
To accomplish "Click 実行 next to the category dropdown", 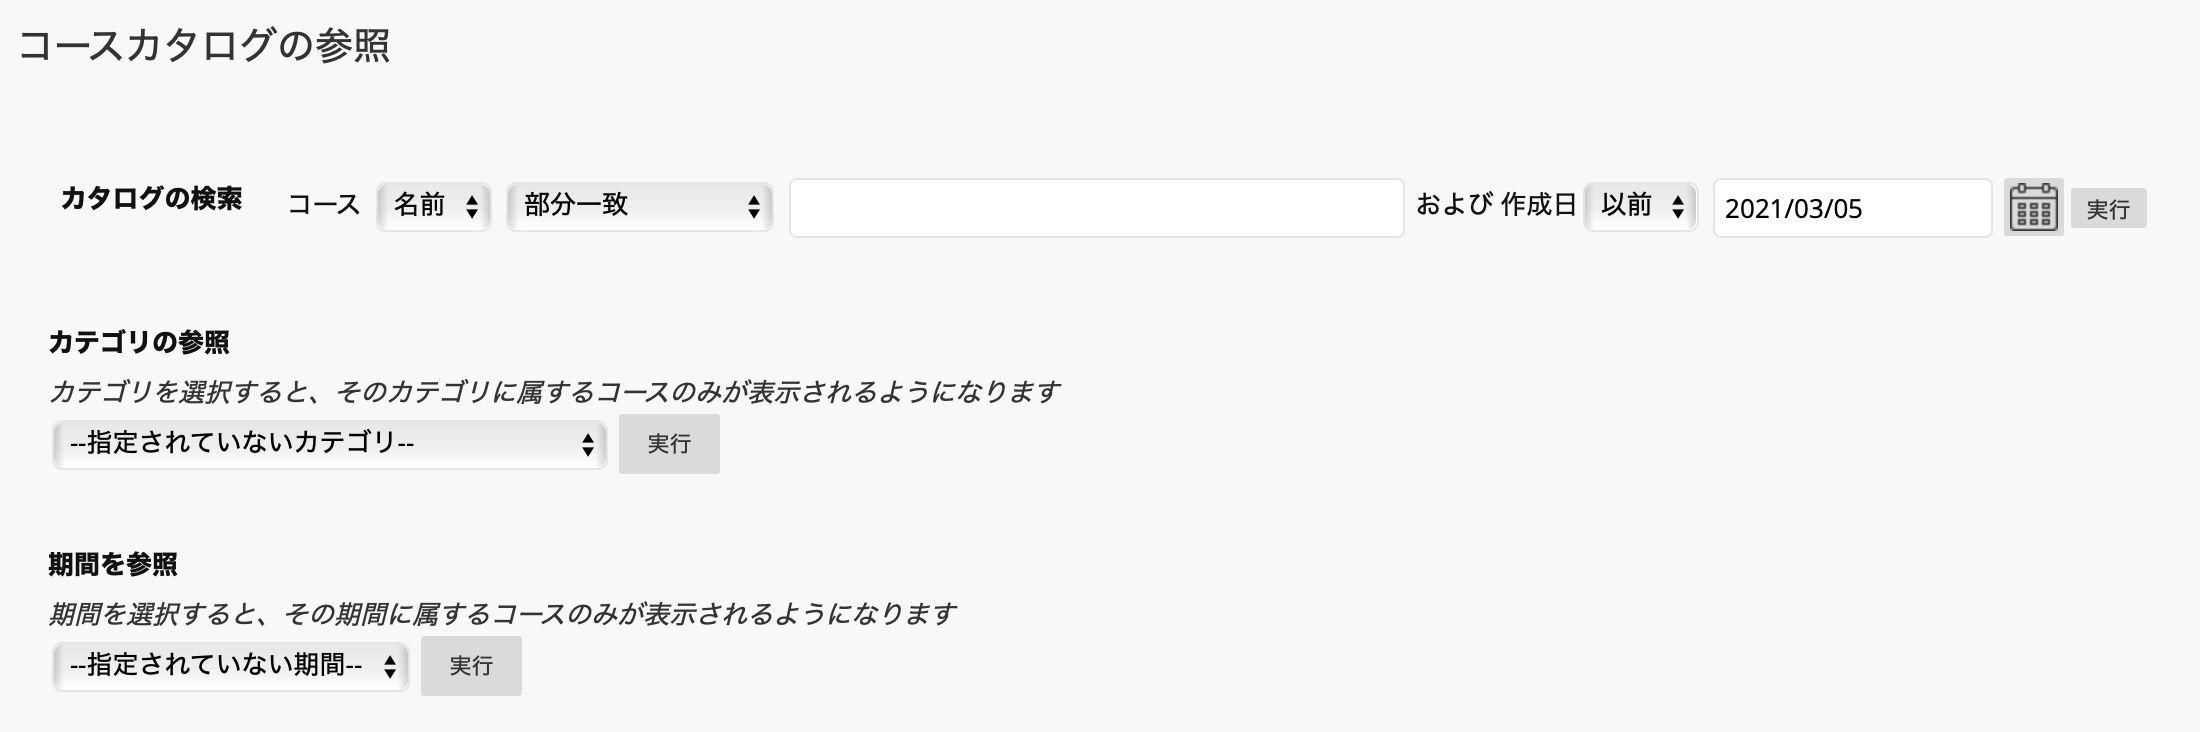I will (x=669, y=444).
